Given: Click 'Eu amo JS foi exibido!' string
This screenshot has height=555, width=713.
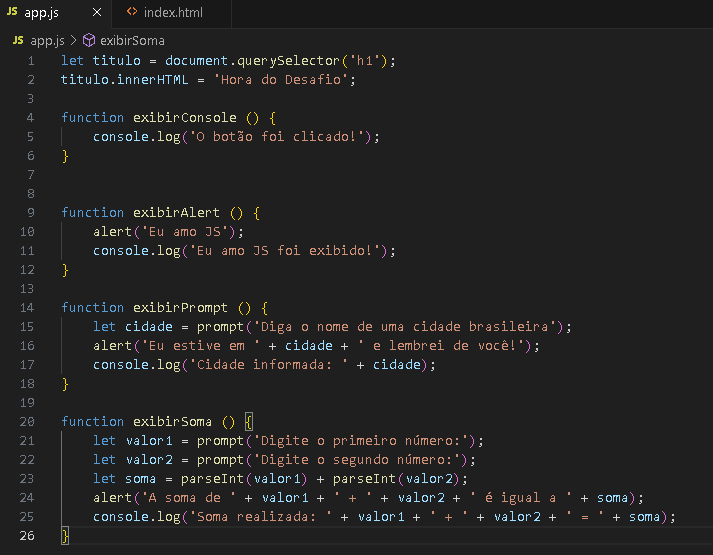Looking at the screenshot, I should (x=285, y=251).
